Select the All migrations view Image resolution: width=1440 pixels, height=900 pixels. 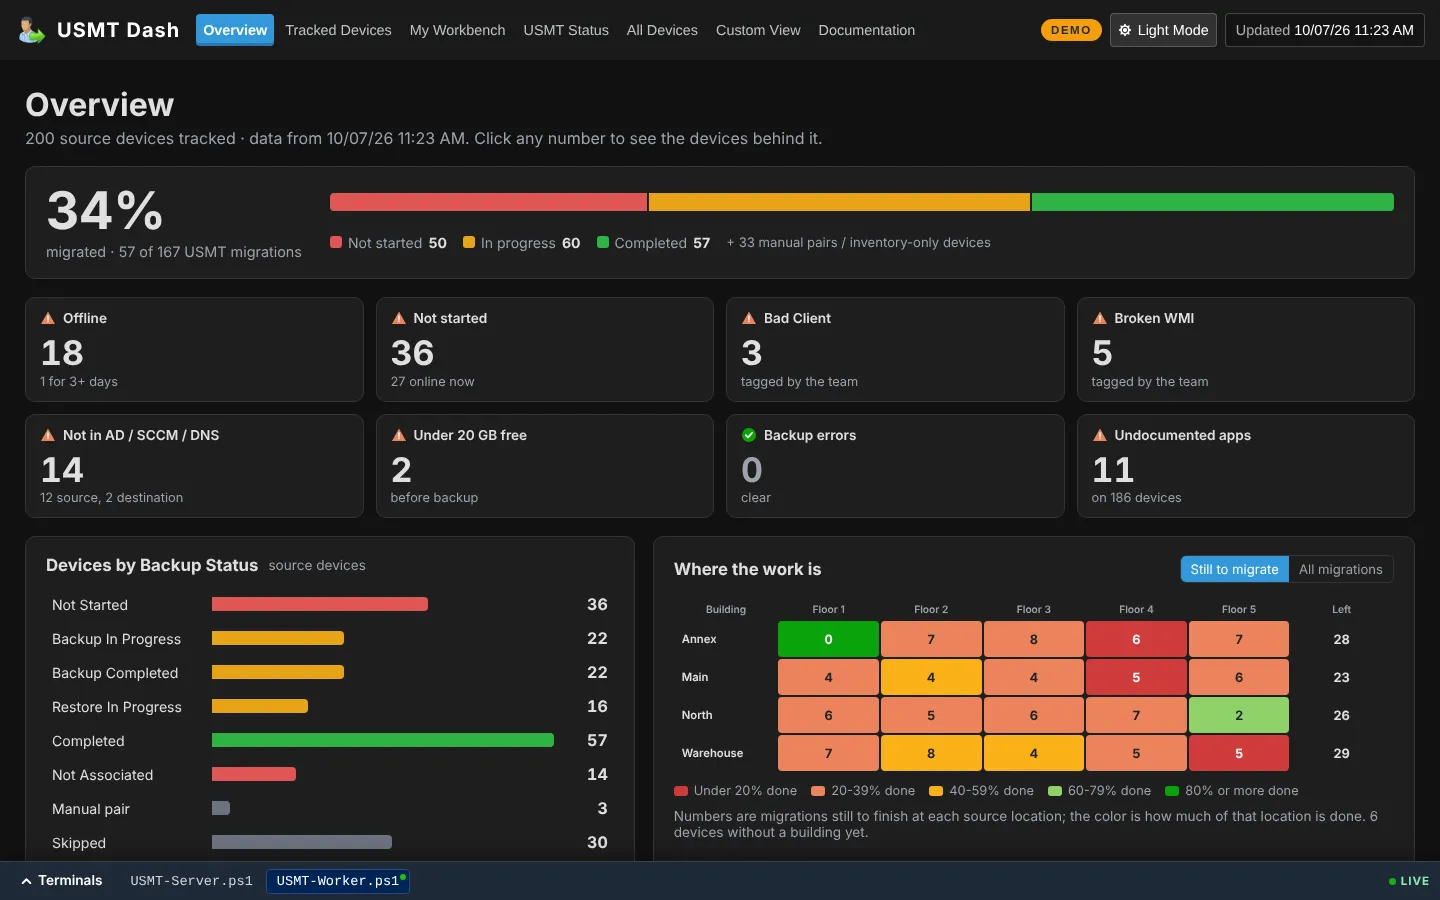click(1341, 569)
